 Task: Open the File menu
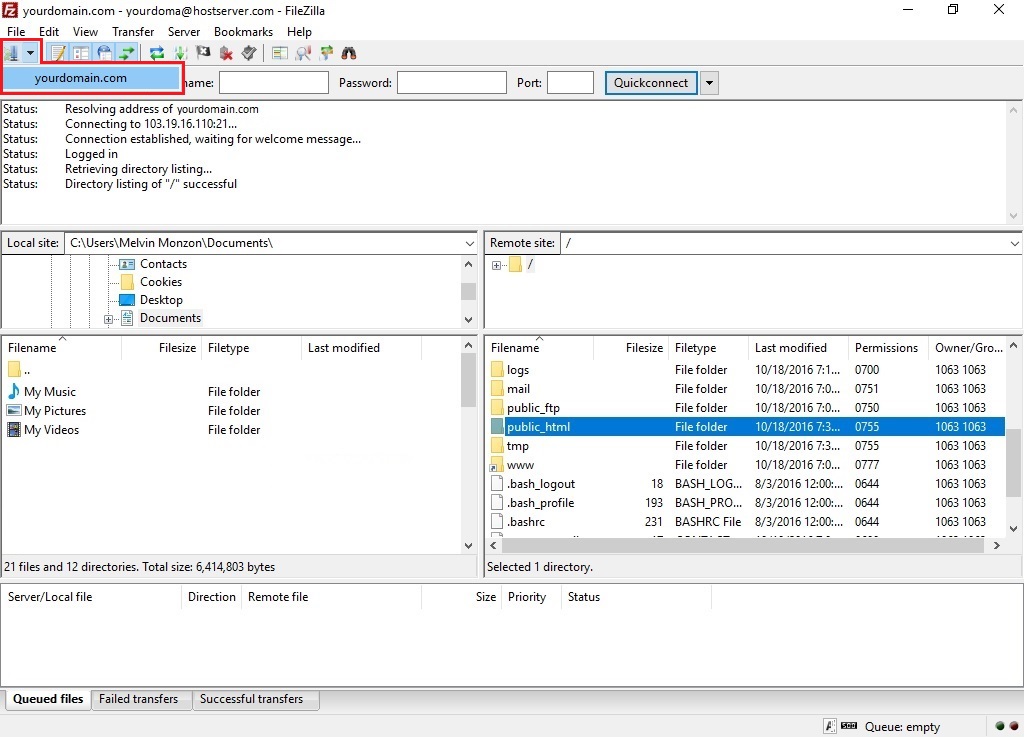point(16,31)
